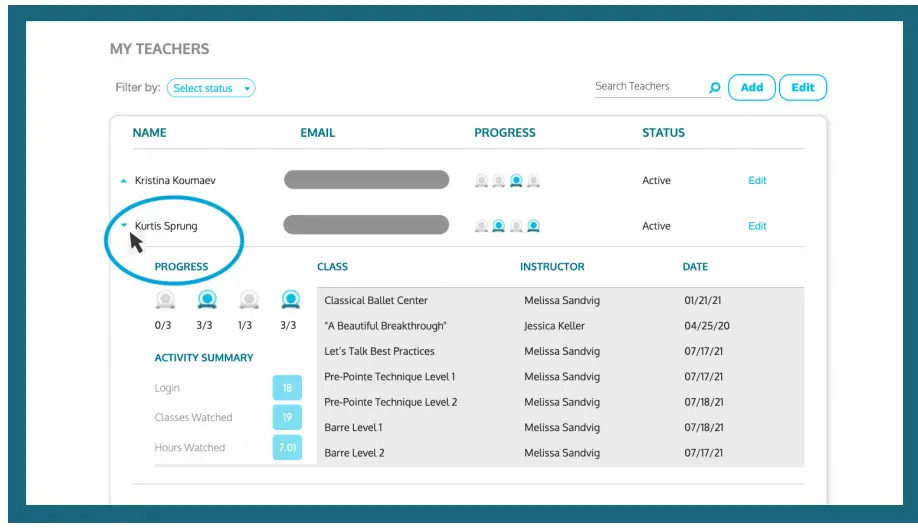Image resolution: width=918 pixels, height=528 pixels.
Task: Click Edit link for Kristina Koumaev
Action: [x=757, y=180]
